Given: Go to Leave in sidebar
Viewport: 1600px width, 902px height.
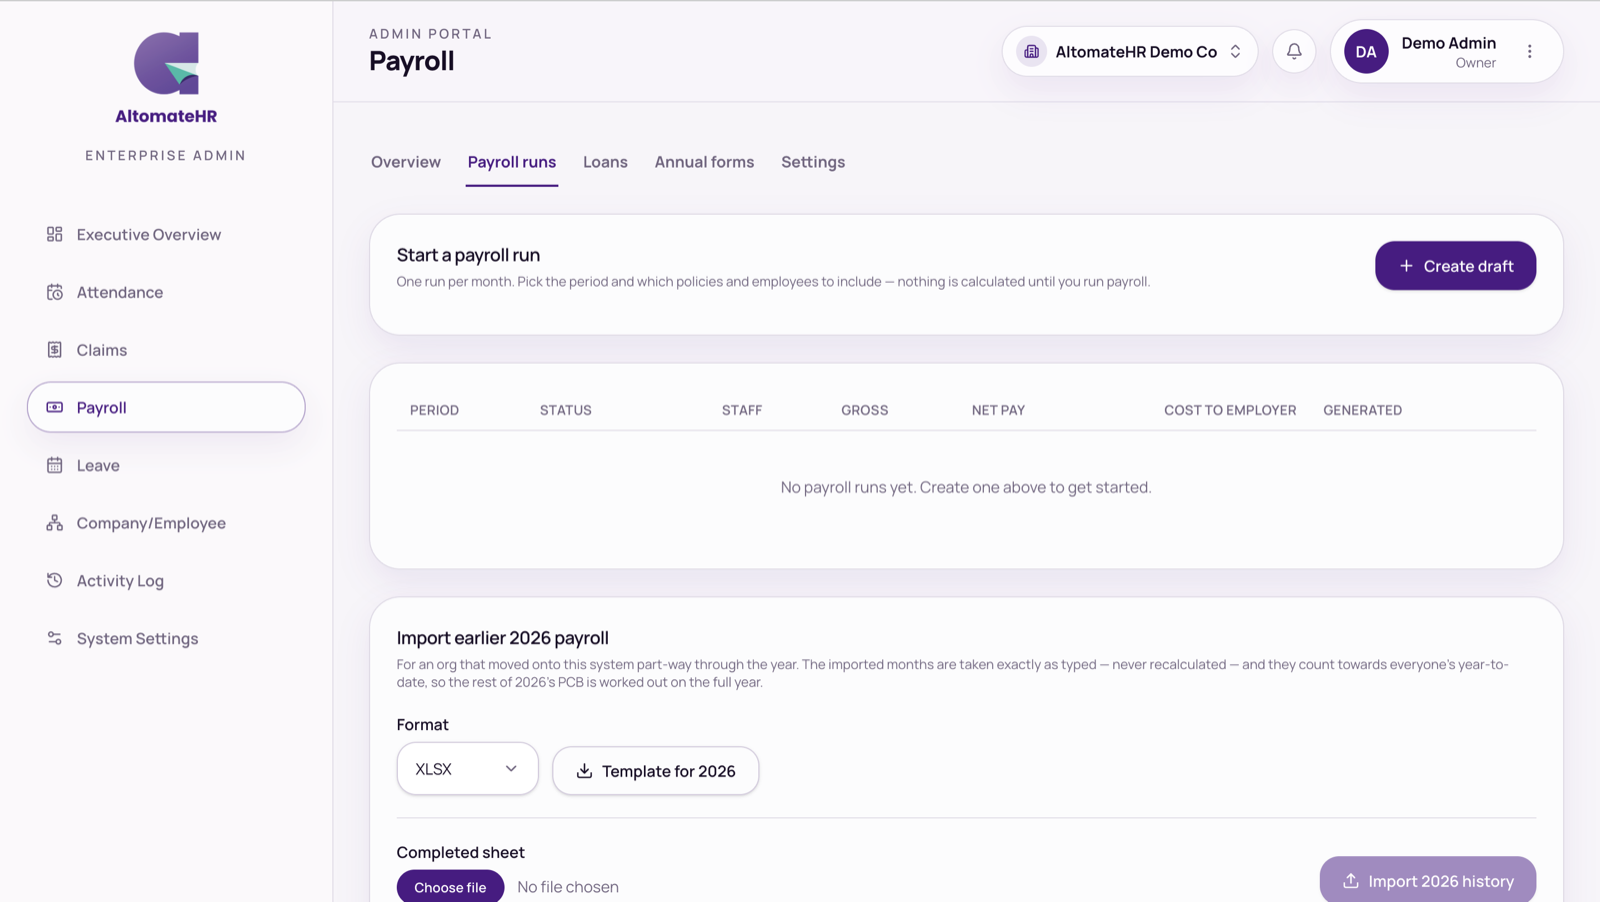Looking at the screenshot, I should (166, 465).
